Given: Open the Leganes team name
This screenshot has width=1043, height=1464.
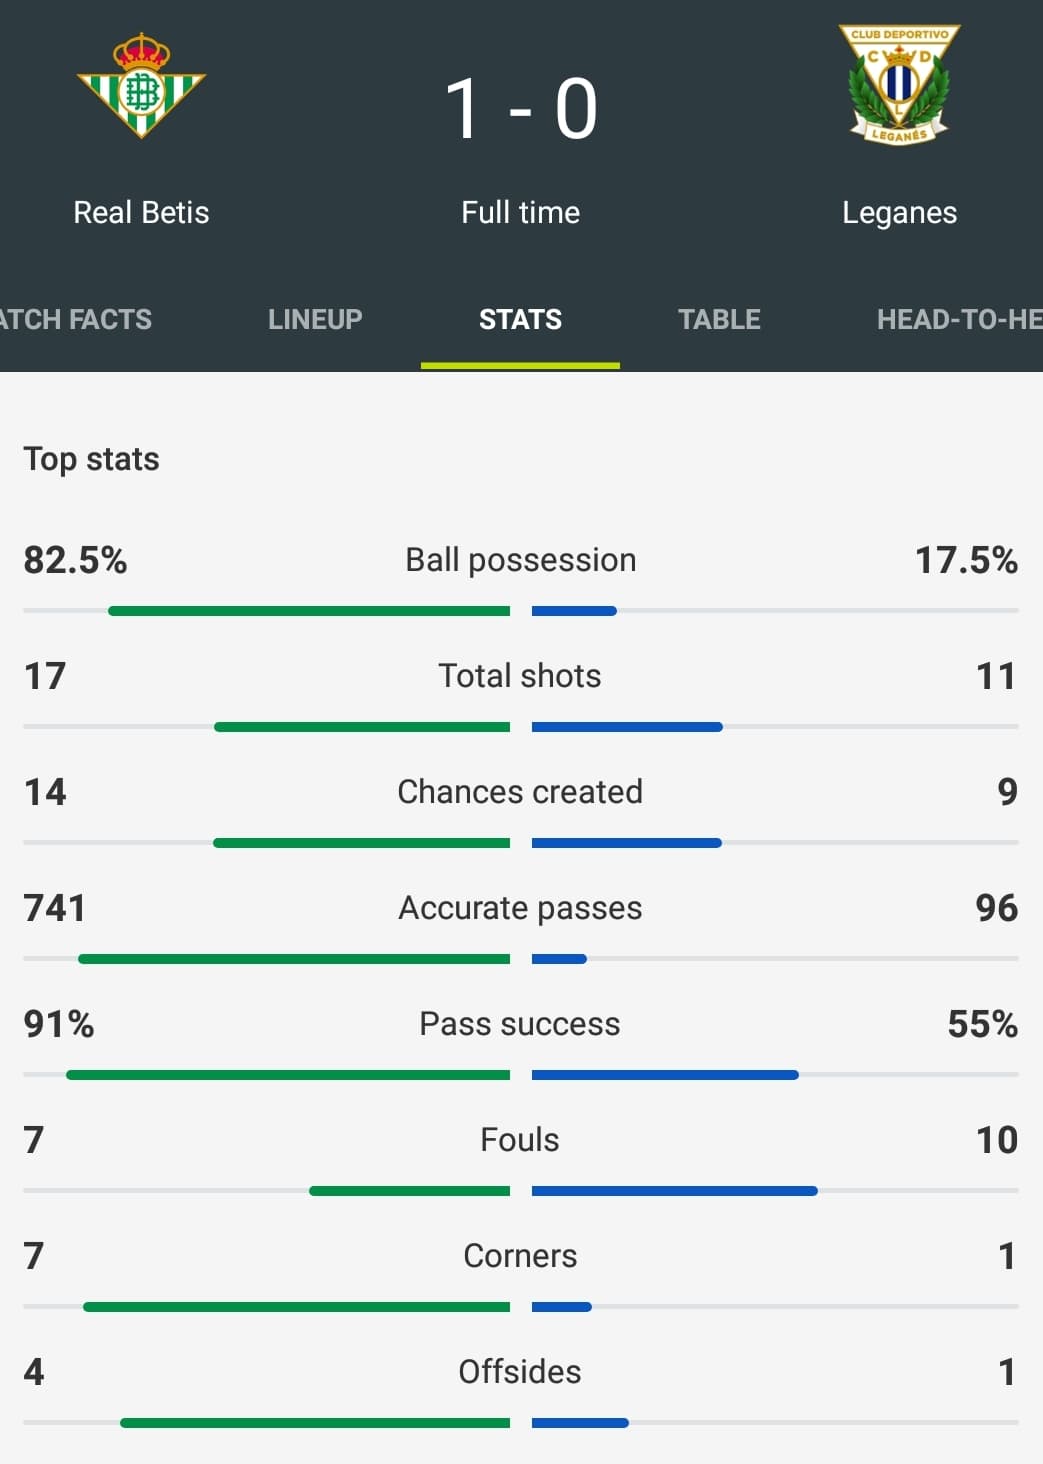Looking at the screenshot, I should tap(899, 212).
